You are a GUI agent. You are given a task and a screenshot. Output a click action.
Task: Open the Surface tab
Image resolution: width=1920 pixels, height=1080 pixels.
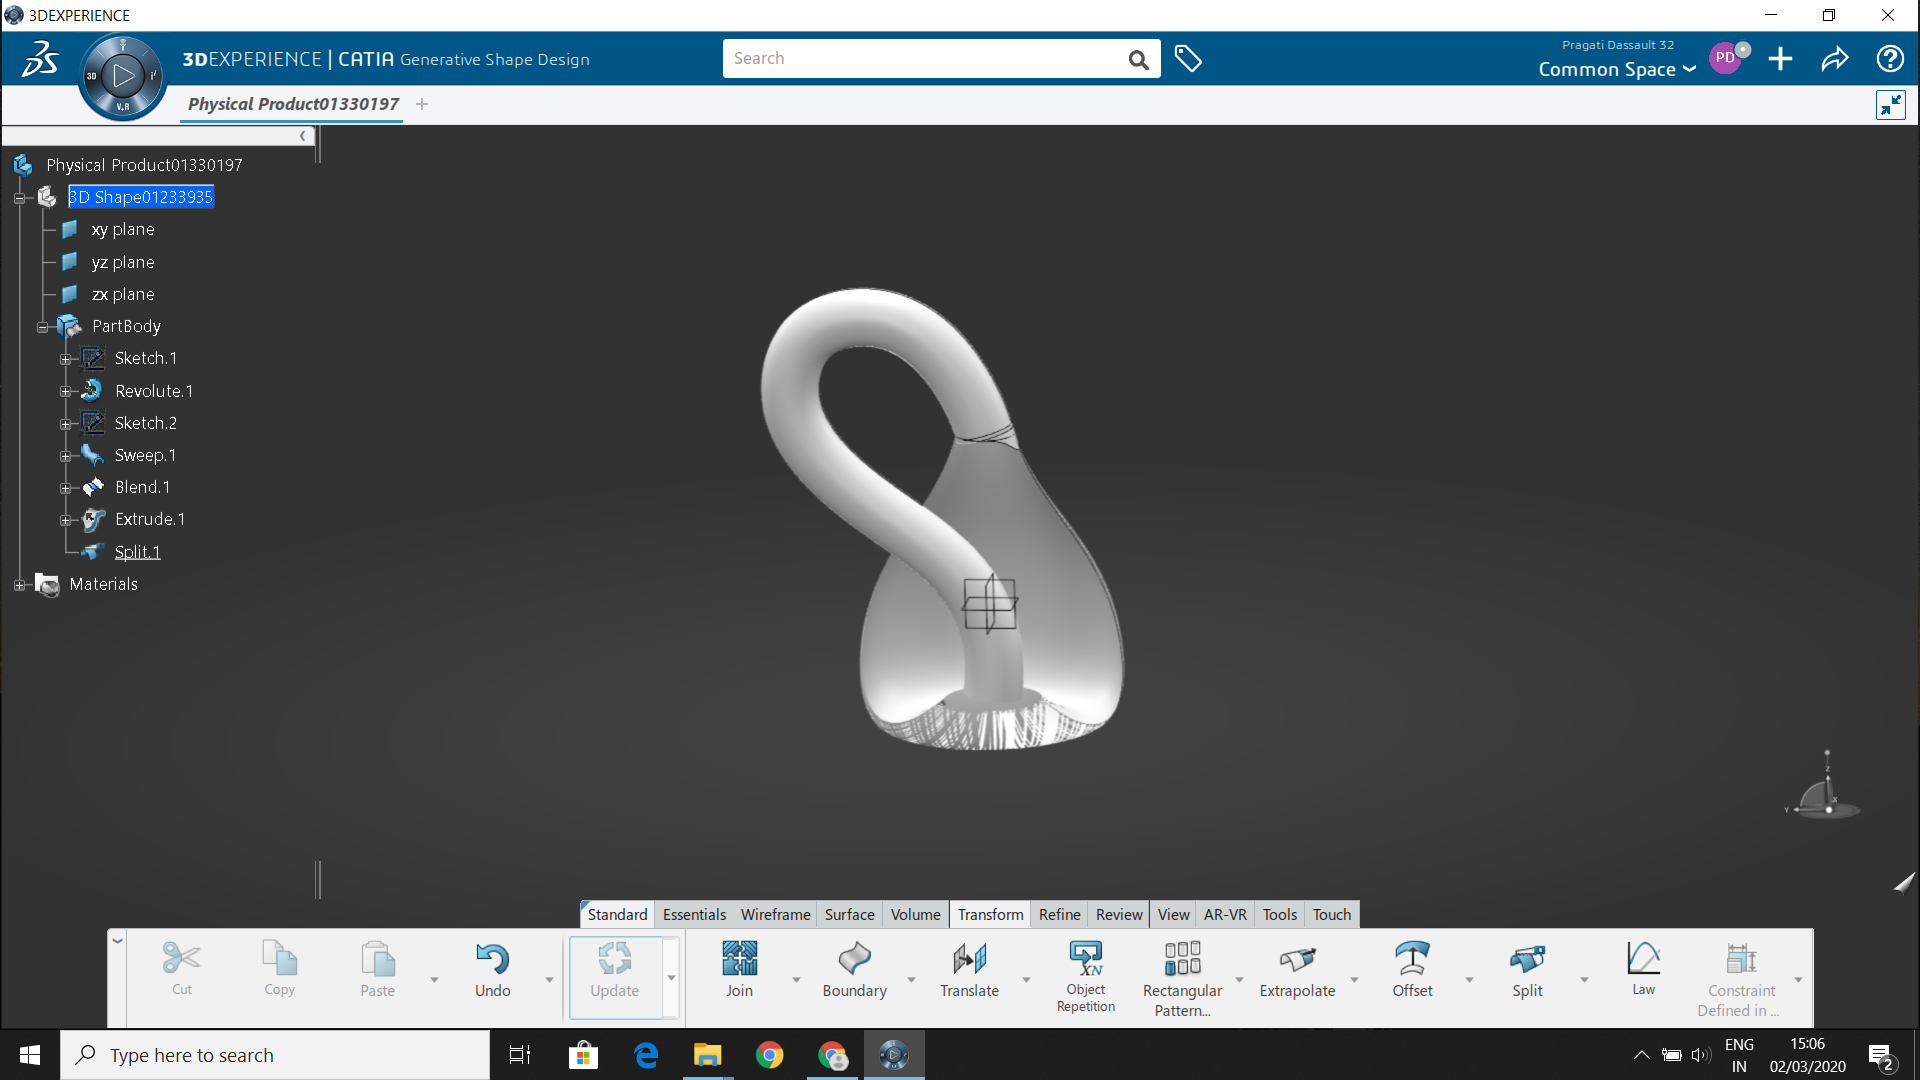point(849,914)
